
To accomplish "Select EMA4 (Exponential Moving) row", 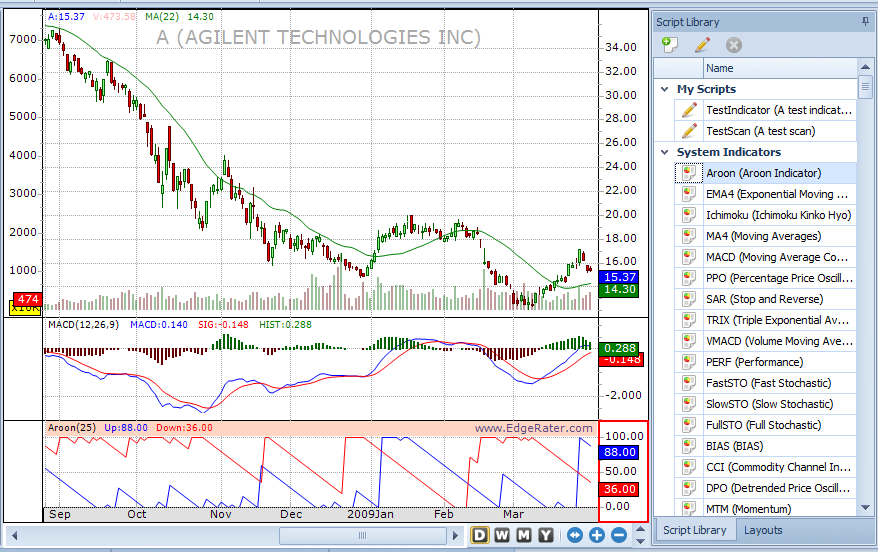I will pyautogui.click(x=765, y=194).
